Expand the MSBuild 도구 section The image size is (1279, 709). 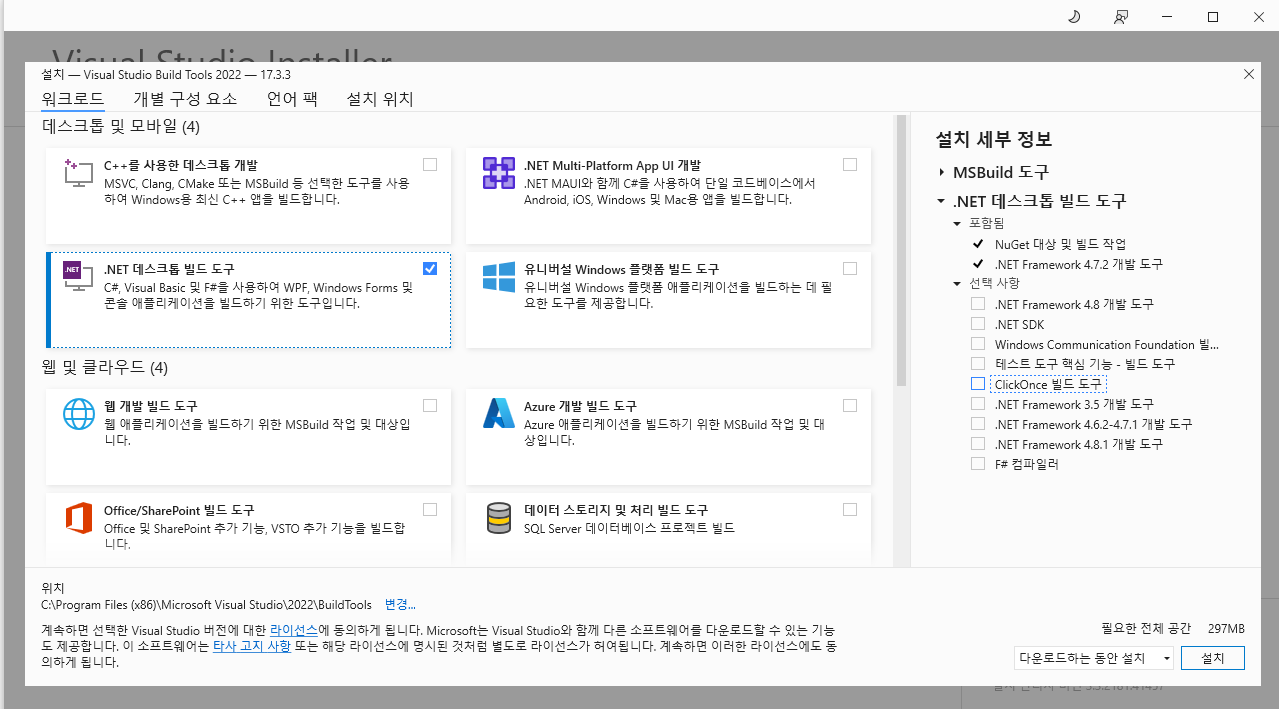click(941, 172)
